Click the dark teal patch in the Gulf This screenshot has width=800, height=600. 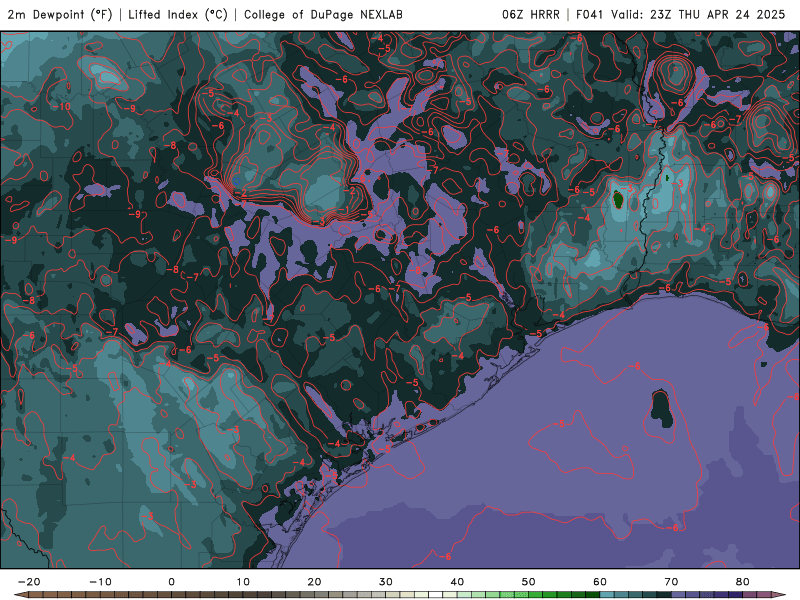click(x=662, y=408)
